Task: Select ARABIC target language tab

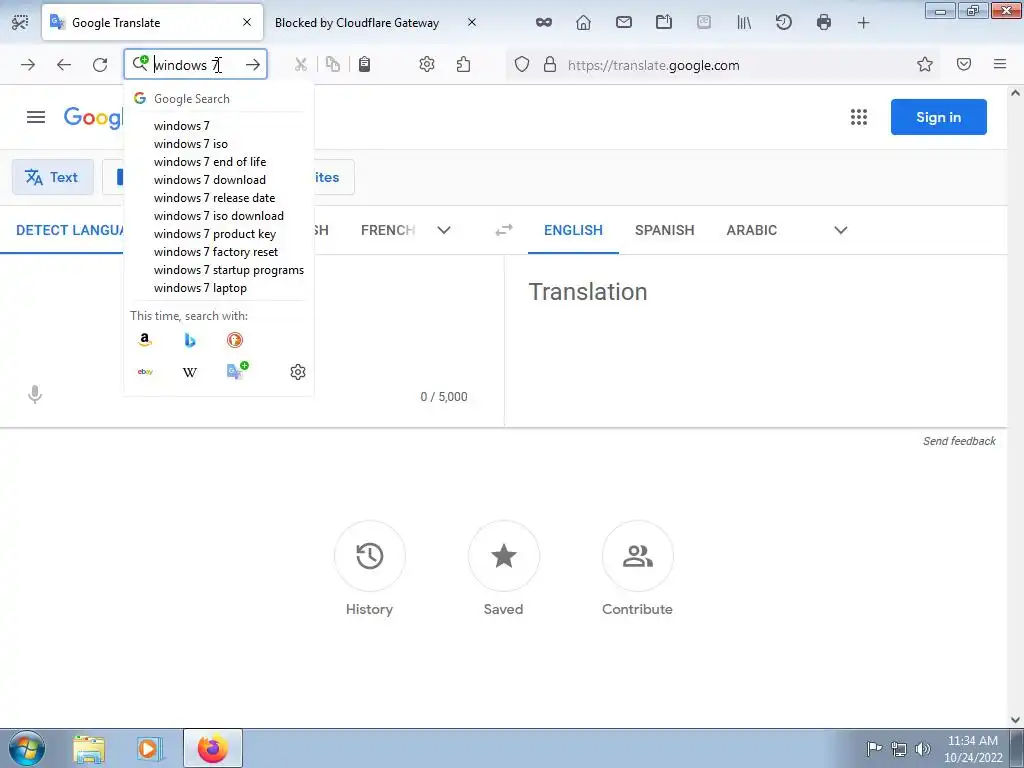Action: click(751, 230)
